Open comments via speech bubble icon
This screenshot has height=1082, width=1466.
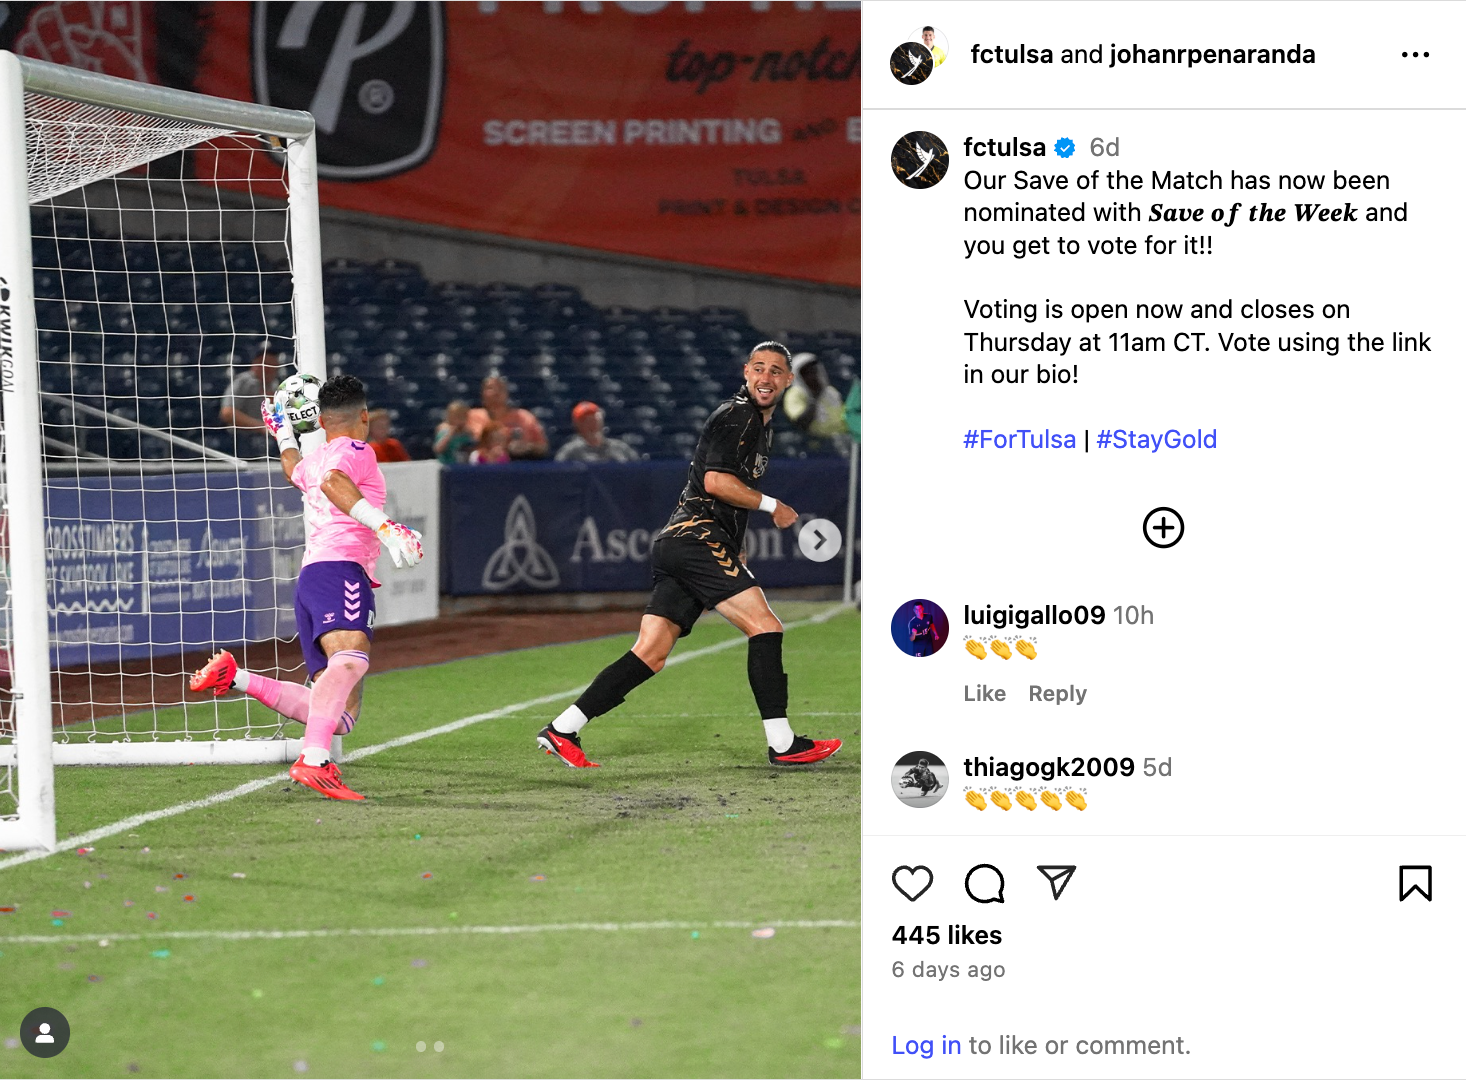[x=984, y=883]
